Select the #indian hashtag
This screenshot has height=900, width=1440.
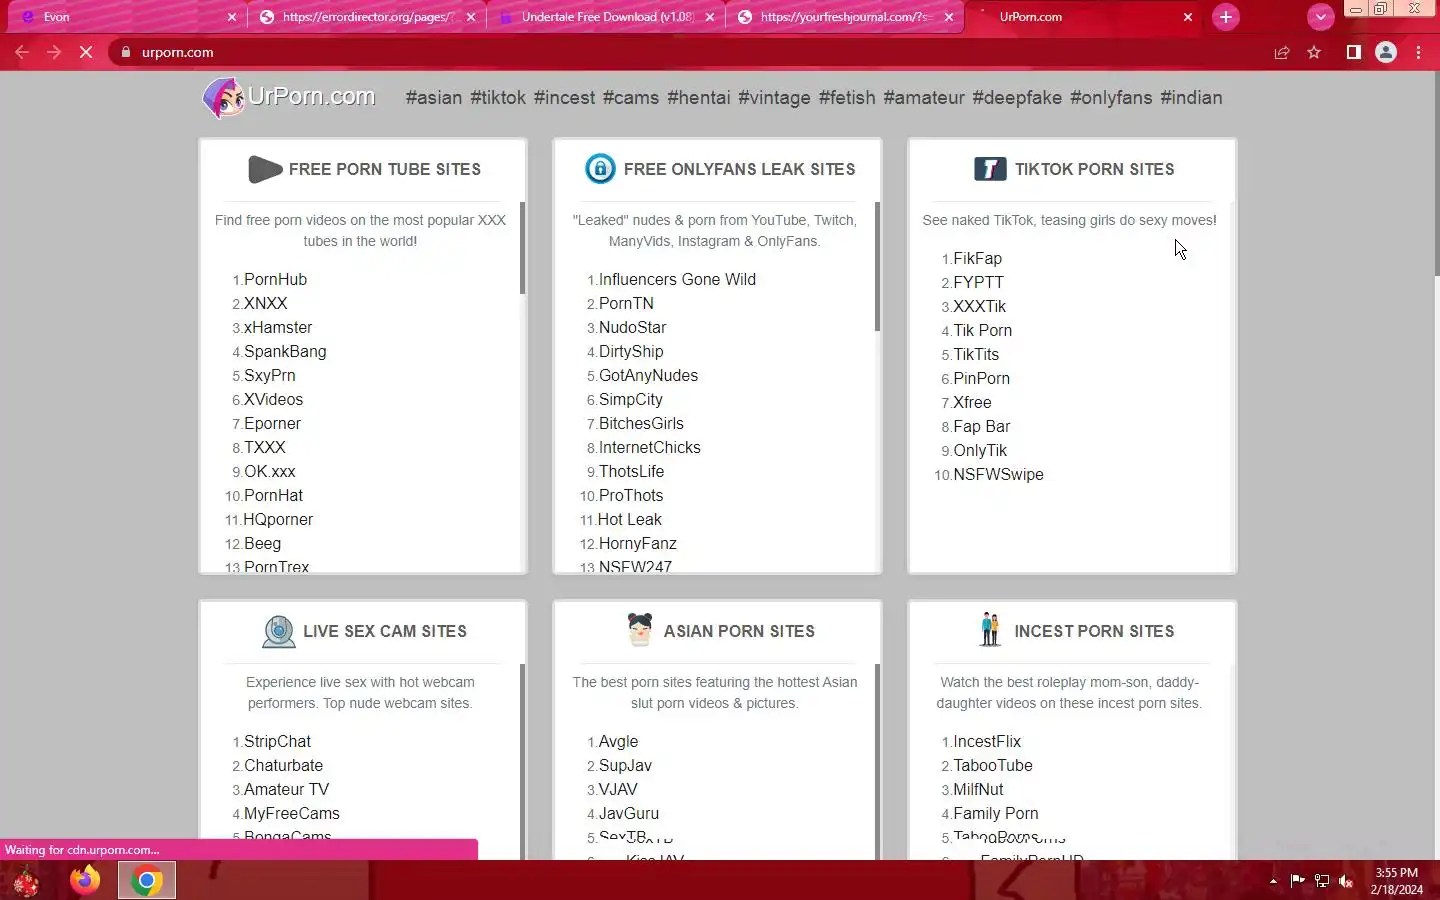pyautogui.click(x=1191, y=98)
